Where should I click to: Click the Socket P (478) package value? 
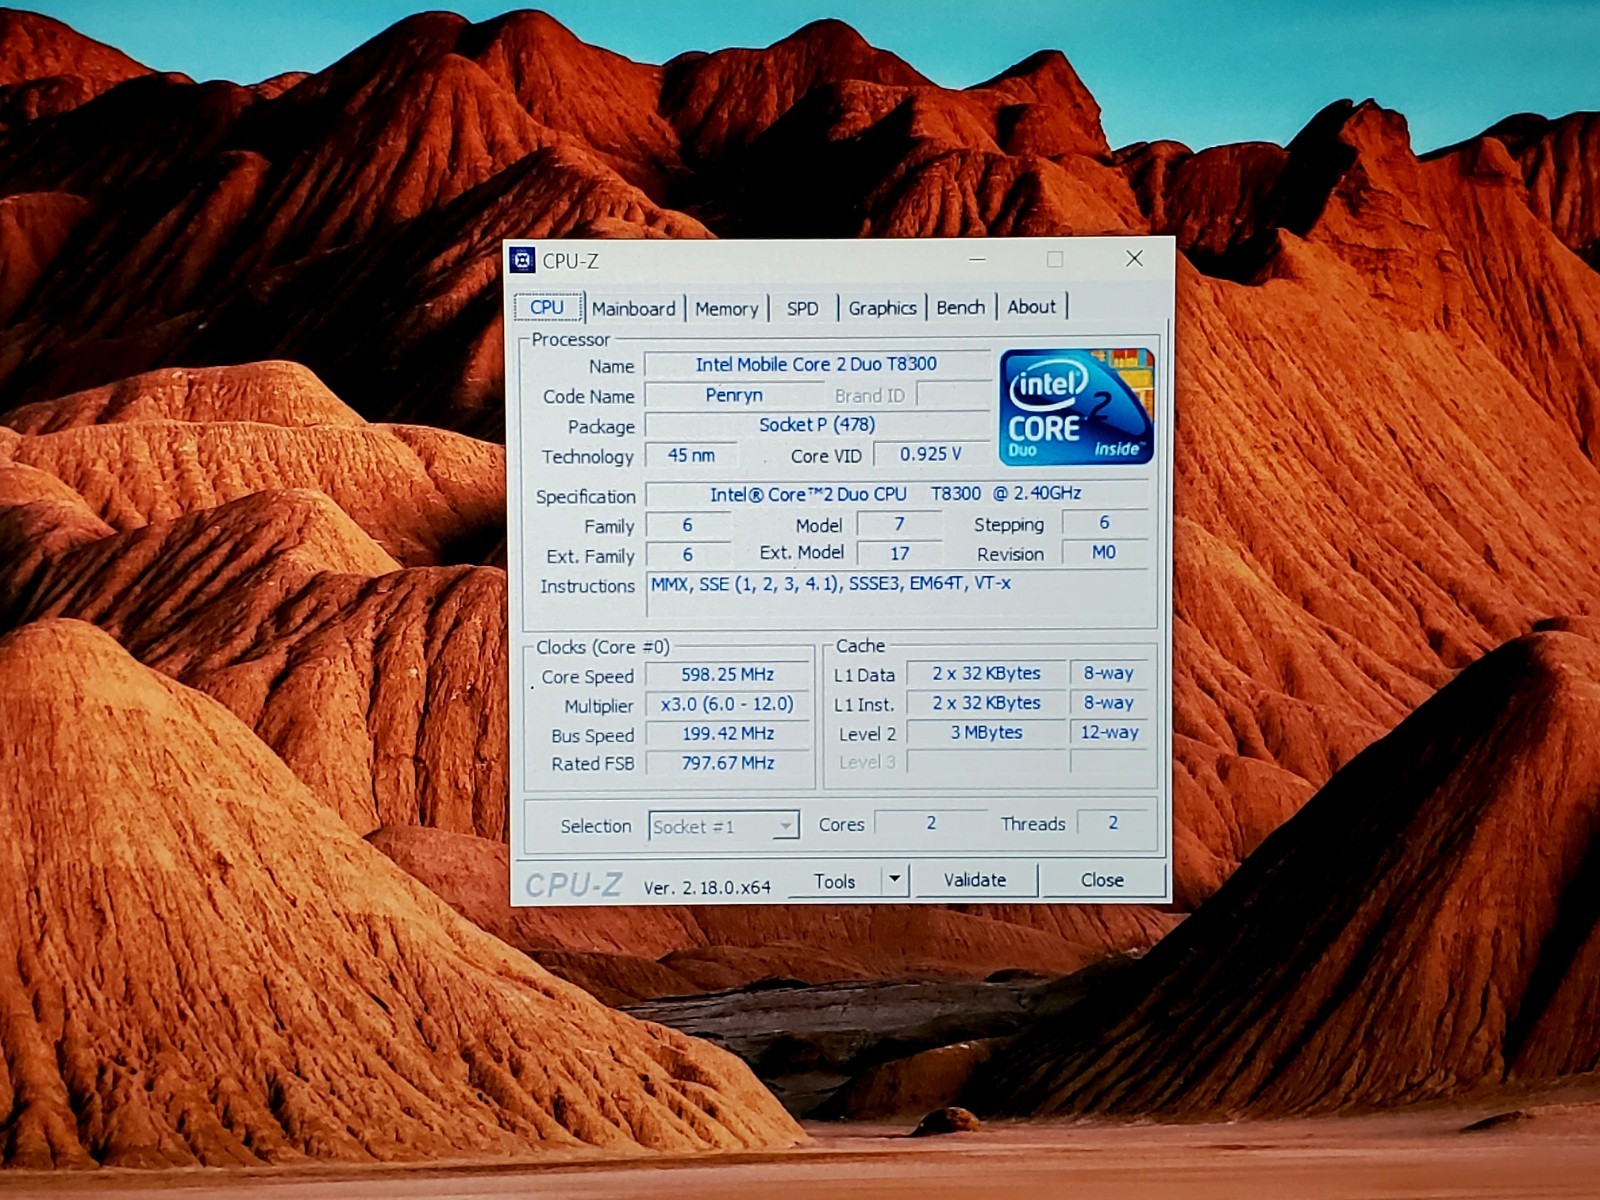point(816,425)
